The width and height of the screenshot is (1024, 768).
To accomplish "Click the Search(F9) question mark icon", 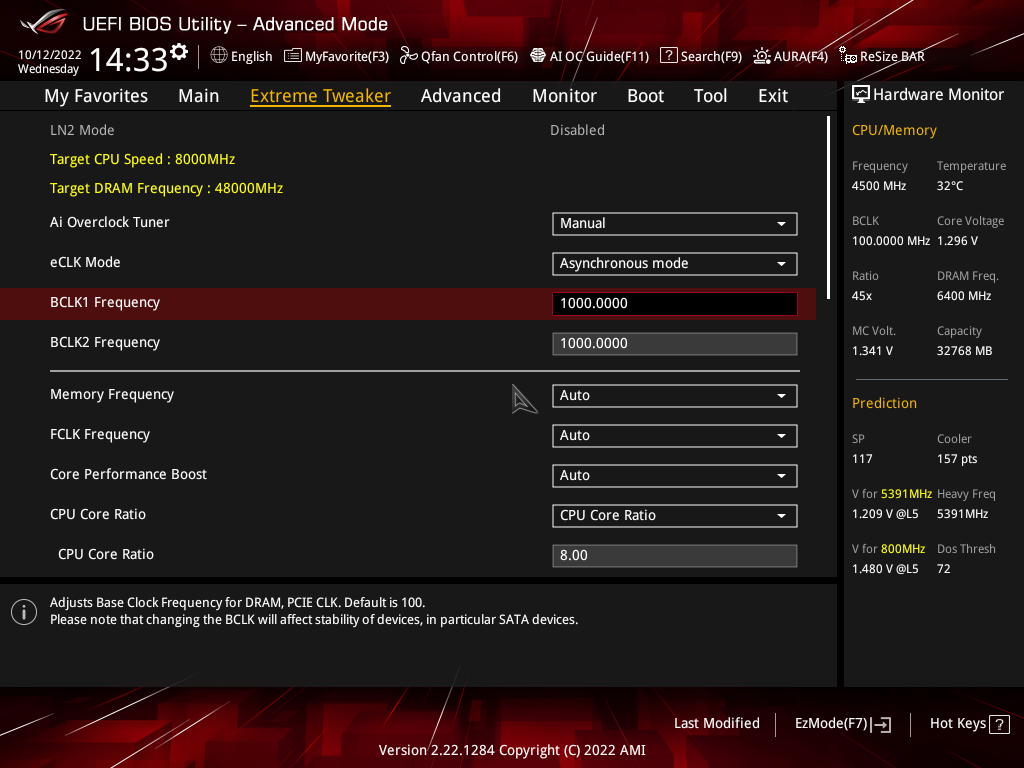I will [x=669, y=56].
